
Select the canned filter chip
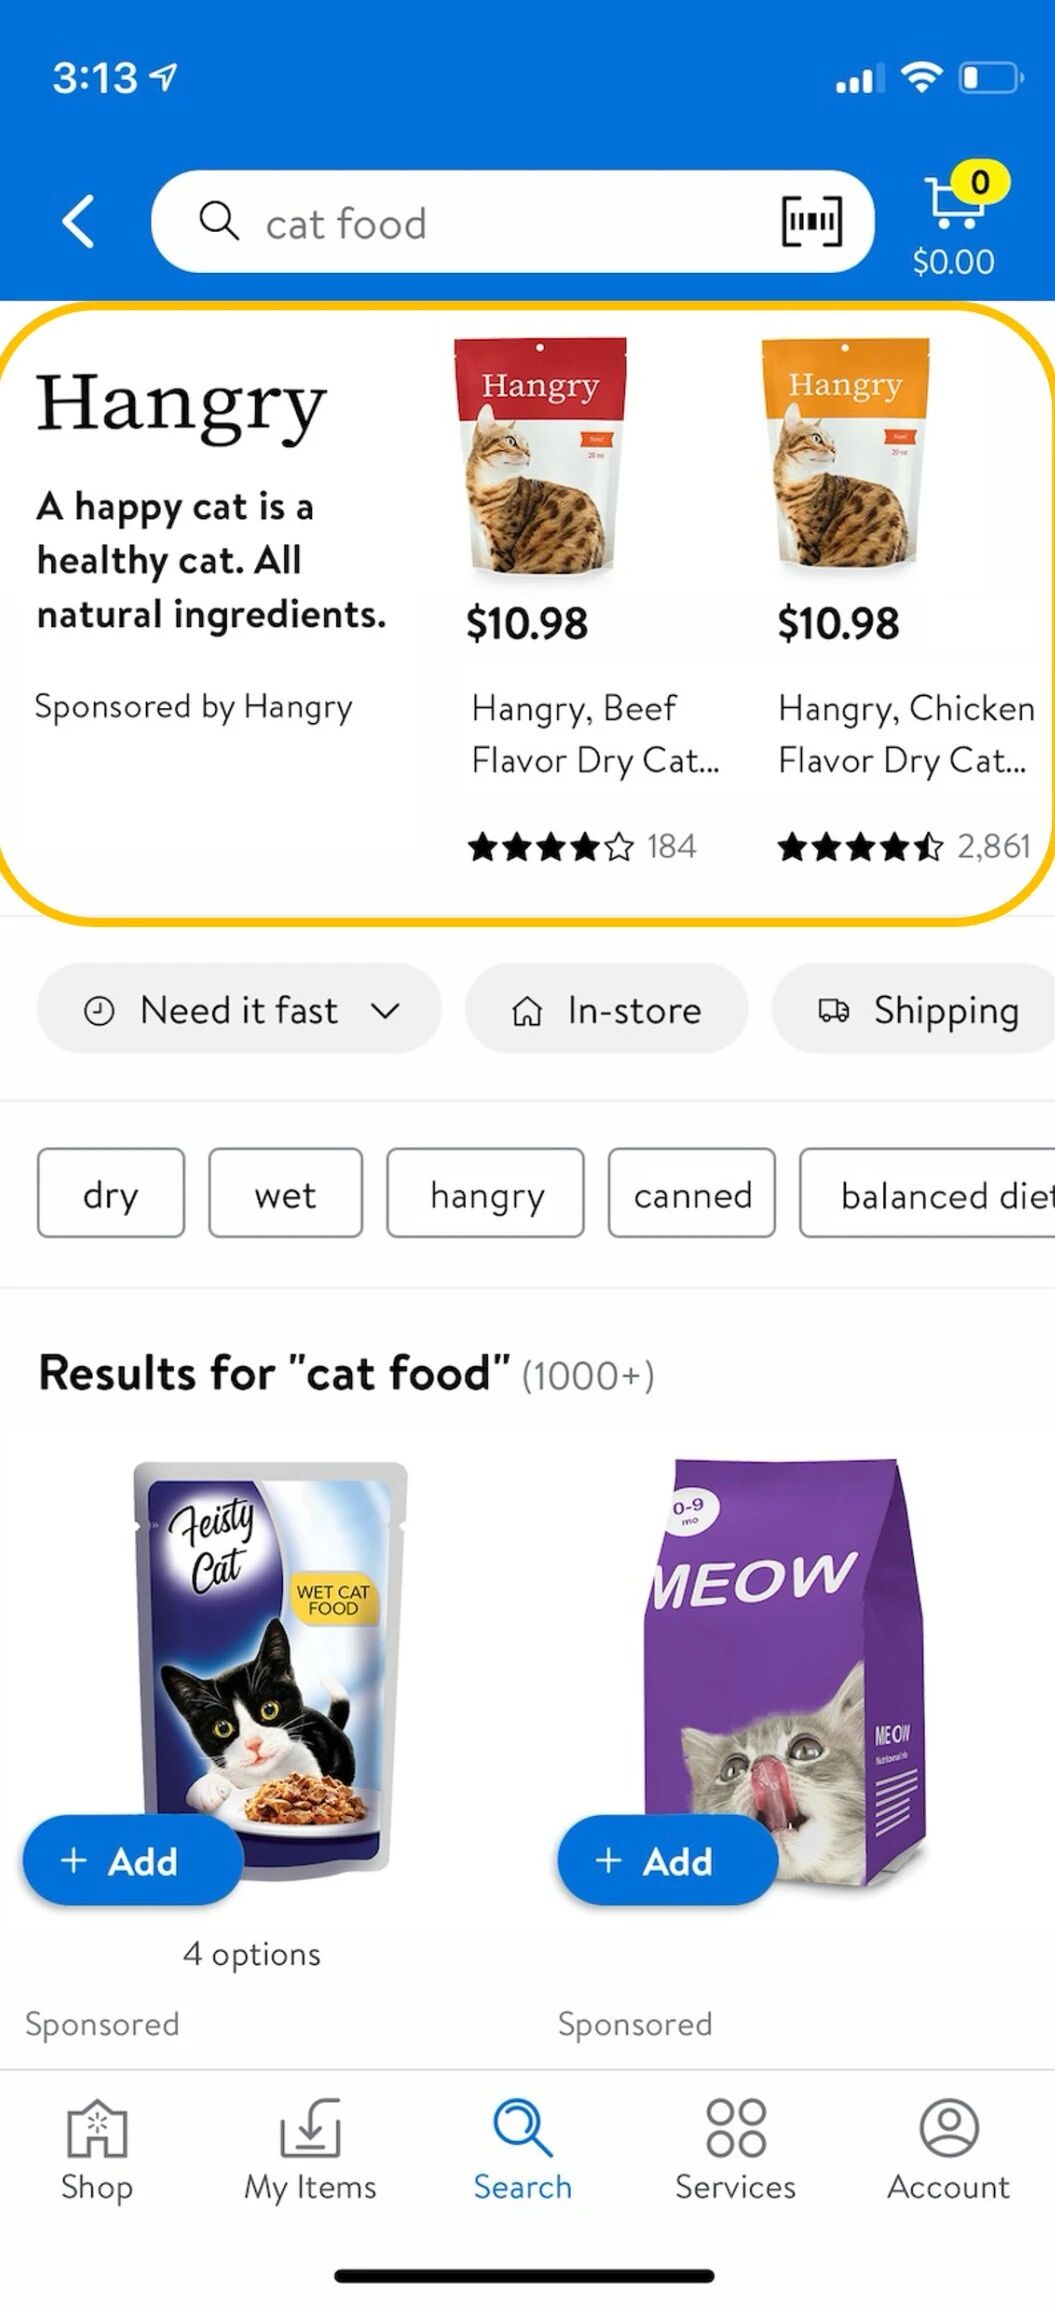pos(692,1194)
